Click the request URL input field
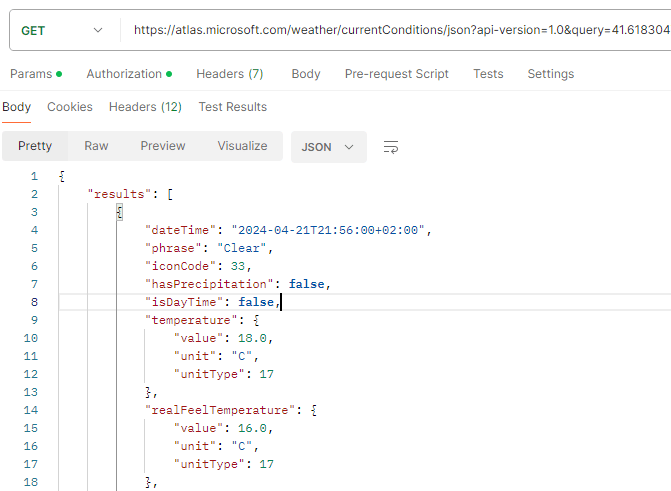 coord(400,31)
